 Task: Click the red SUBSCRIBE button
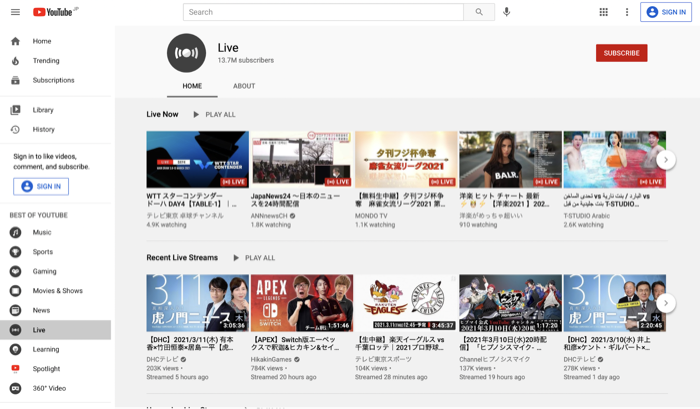click(621, 53)
